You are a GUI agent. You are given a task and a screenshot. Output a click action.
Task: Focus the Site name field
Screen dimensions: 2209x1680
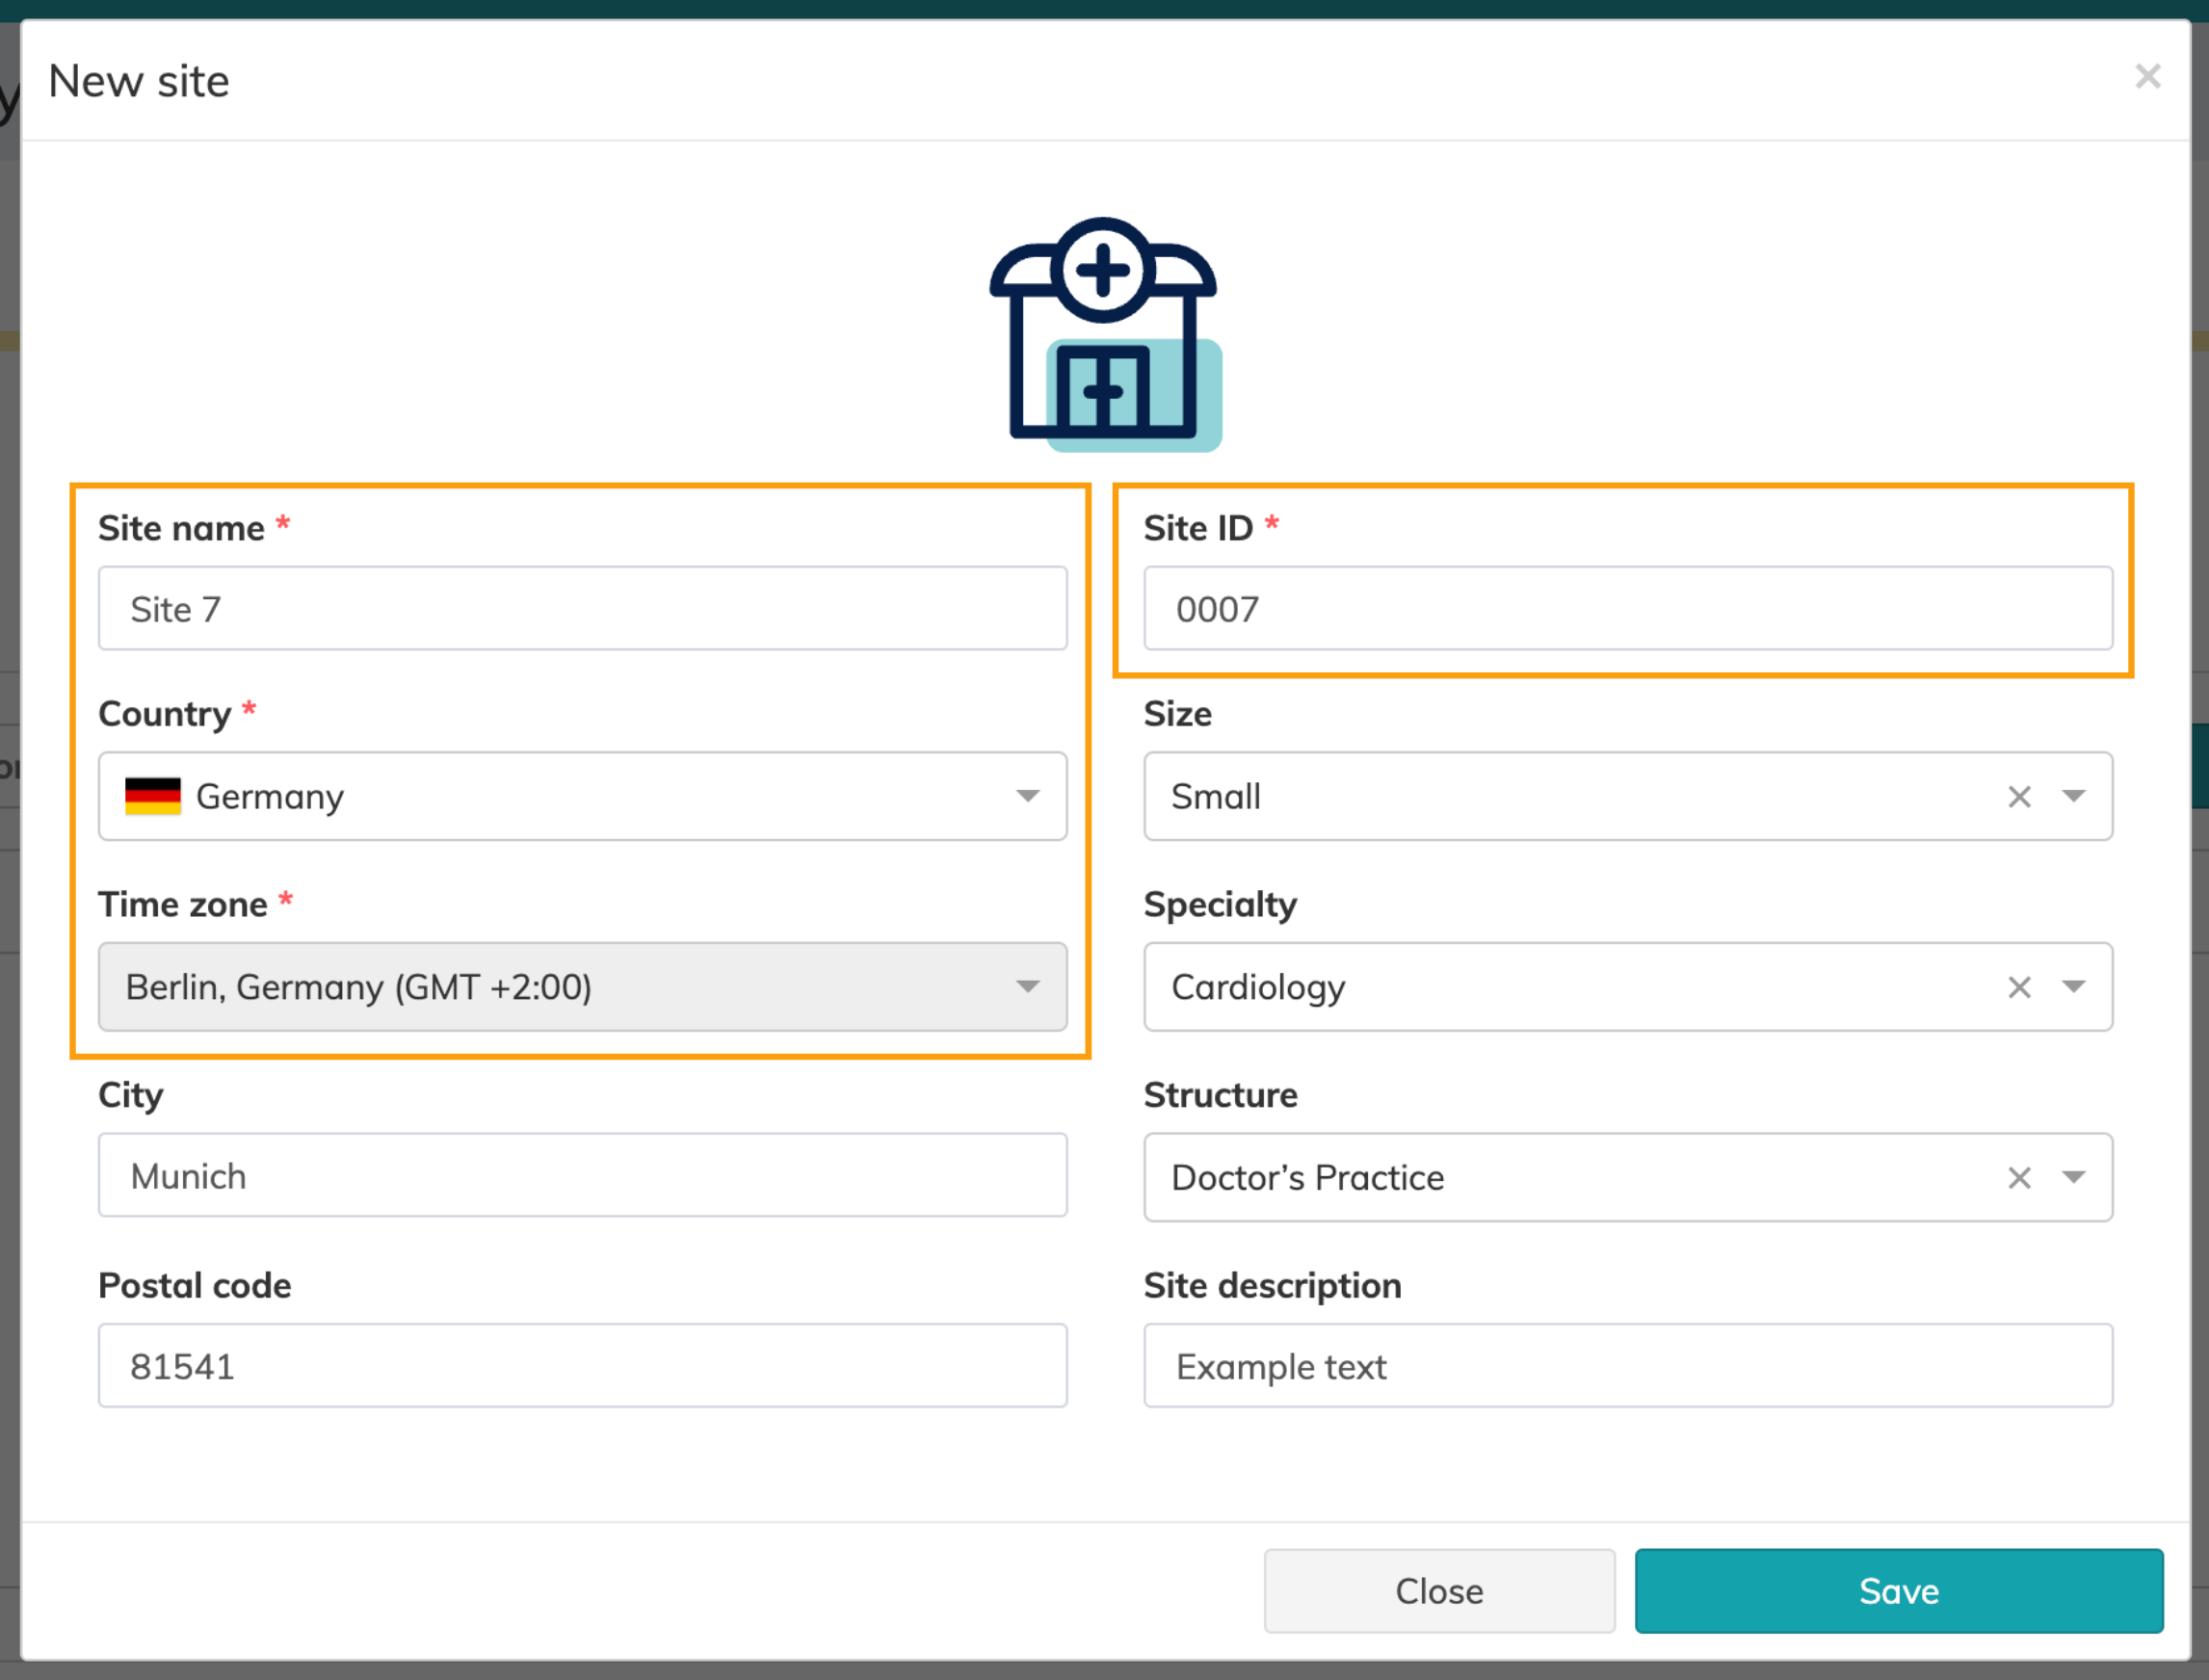[x=582, y=609]
